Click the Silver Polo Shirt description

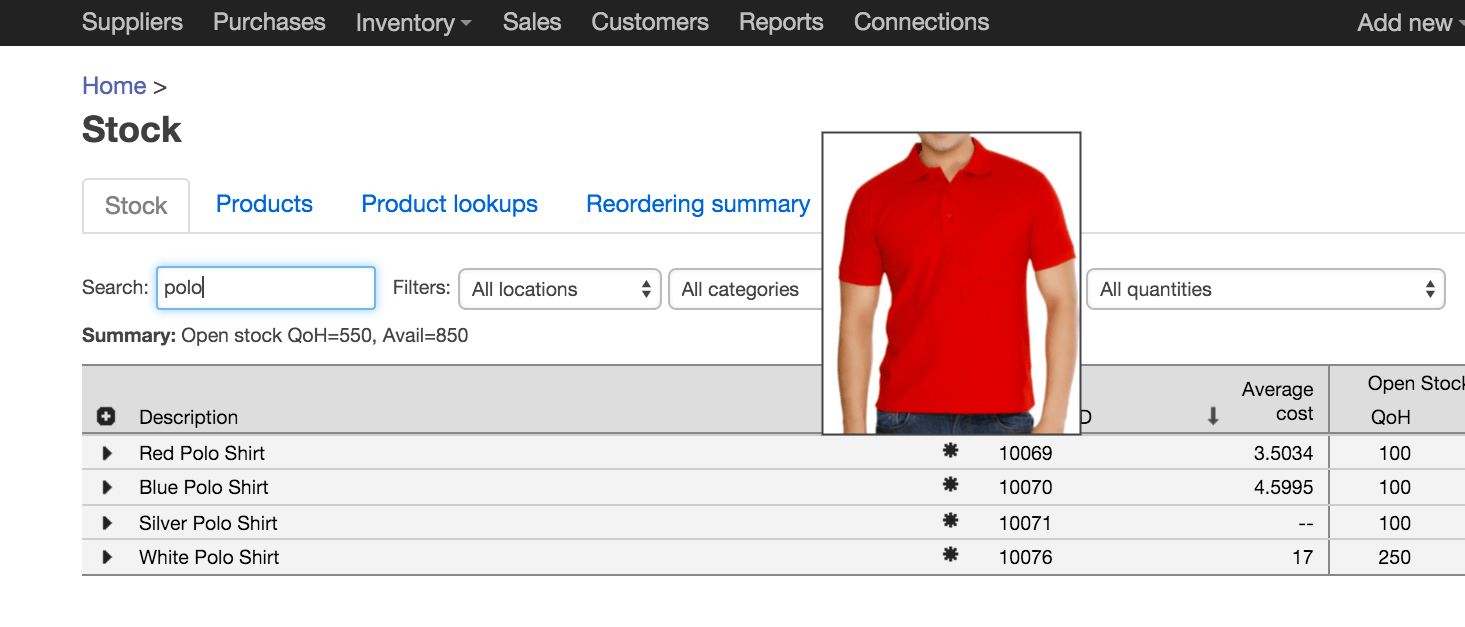point(208,523)
